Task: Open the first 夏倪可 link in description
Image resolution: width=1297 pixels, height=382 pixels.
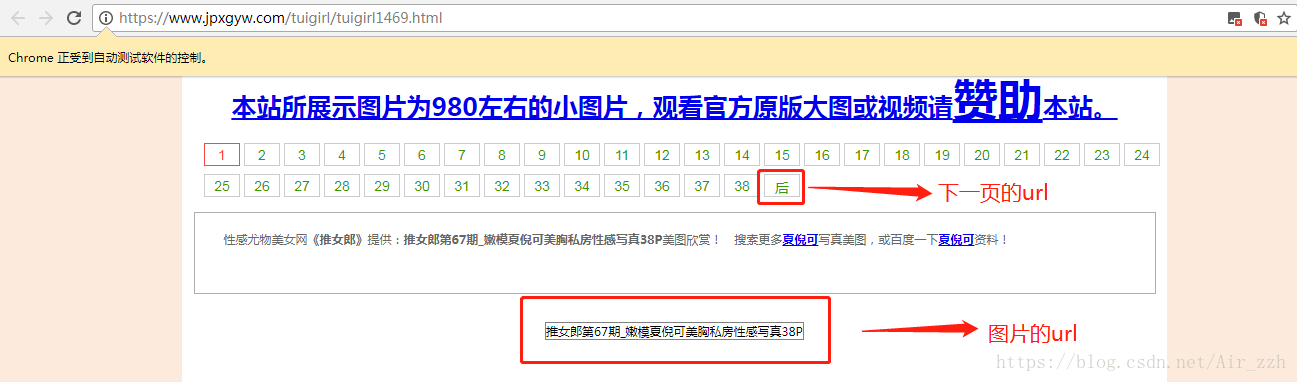Action: click(x=800, y=240)
